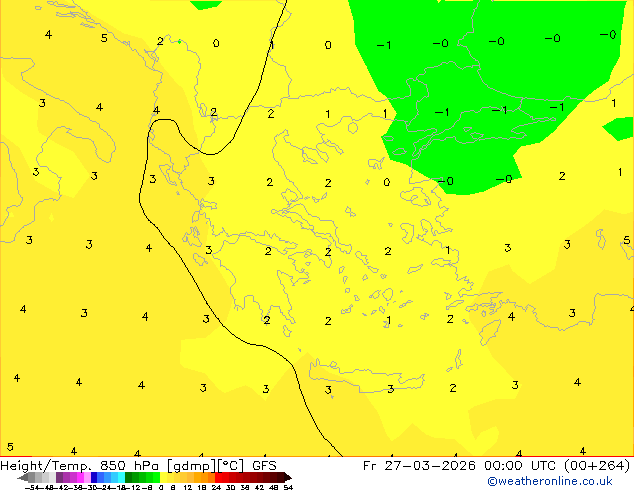Click the 'GFS' model label in title
634x490 pixels.
pos(264,466)
